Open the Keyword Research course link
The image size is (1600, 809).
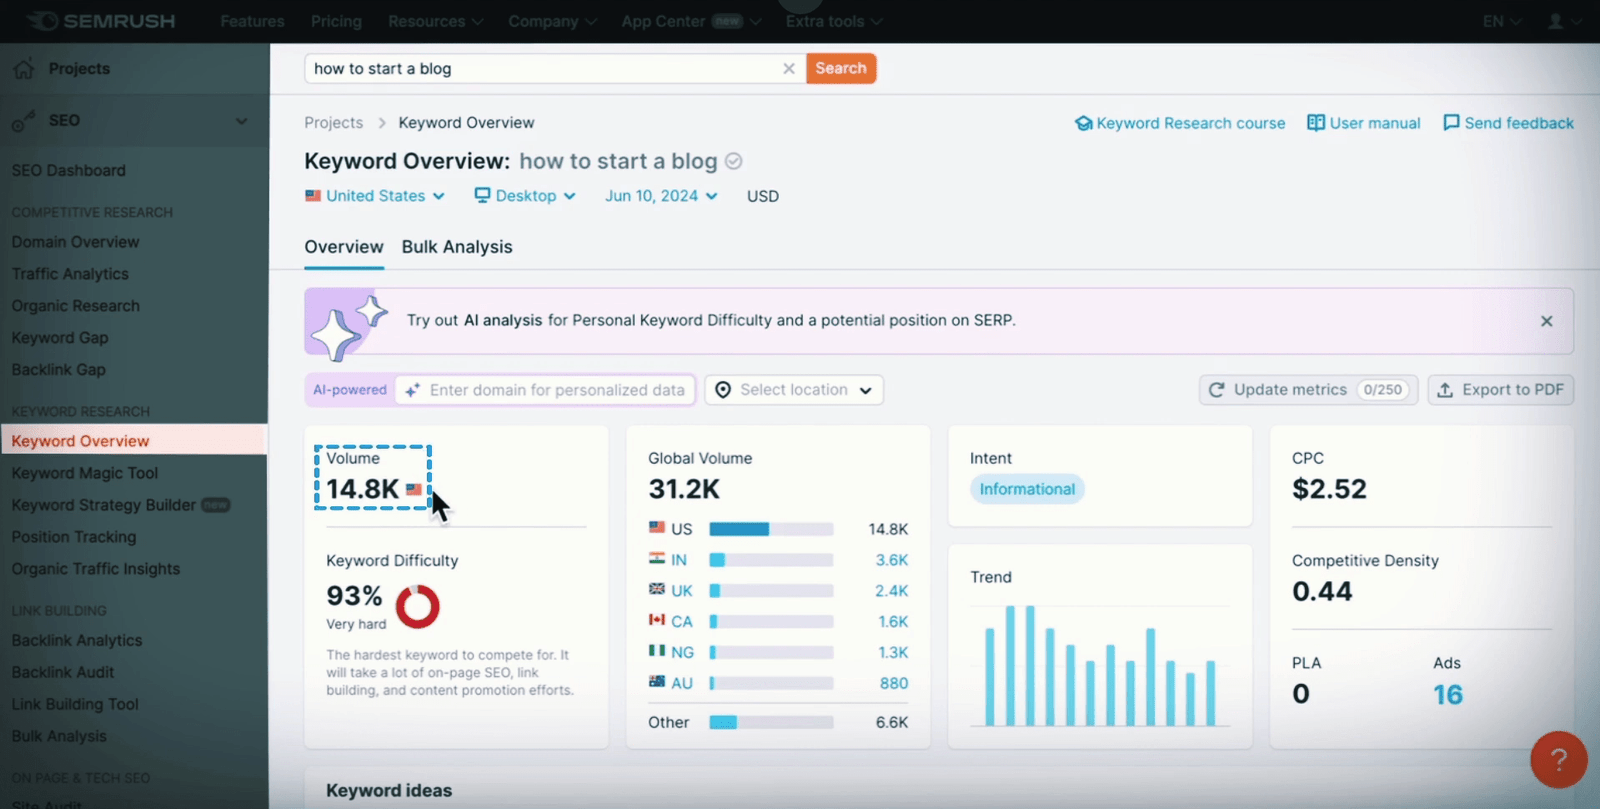click(x=1180, y=123)
